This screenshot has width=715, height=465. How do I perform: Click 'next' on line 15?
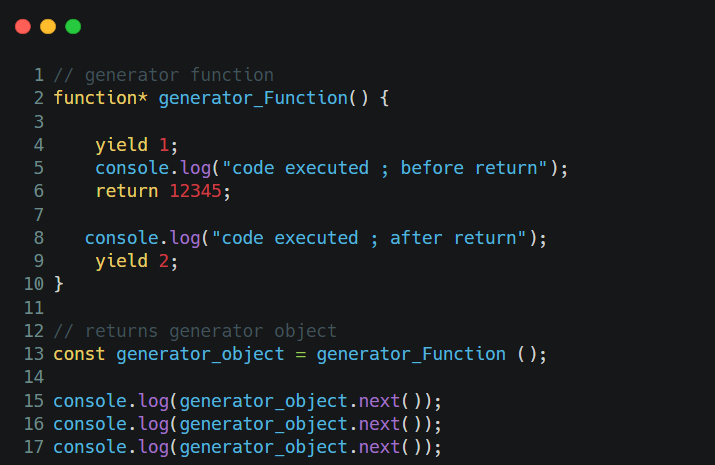pyautogui.click(x=379, y=401)
